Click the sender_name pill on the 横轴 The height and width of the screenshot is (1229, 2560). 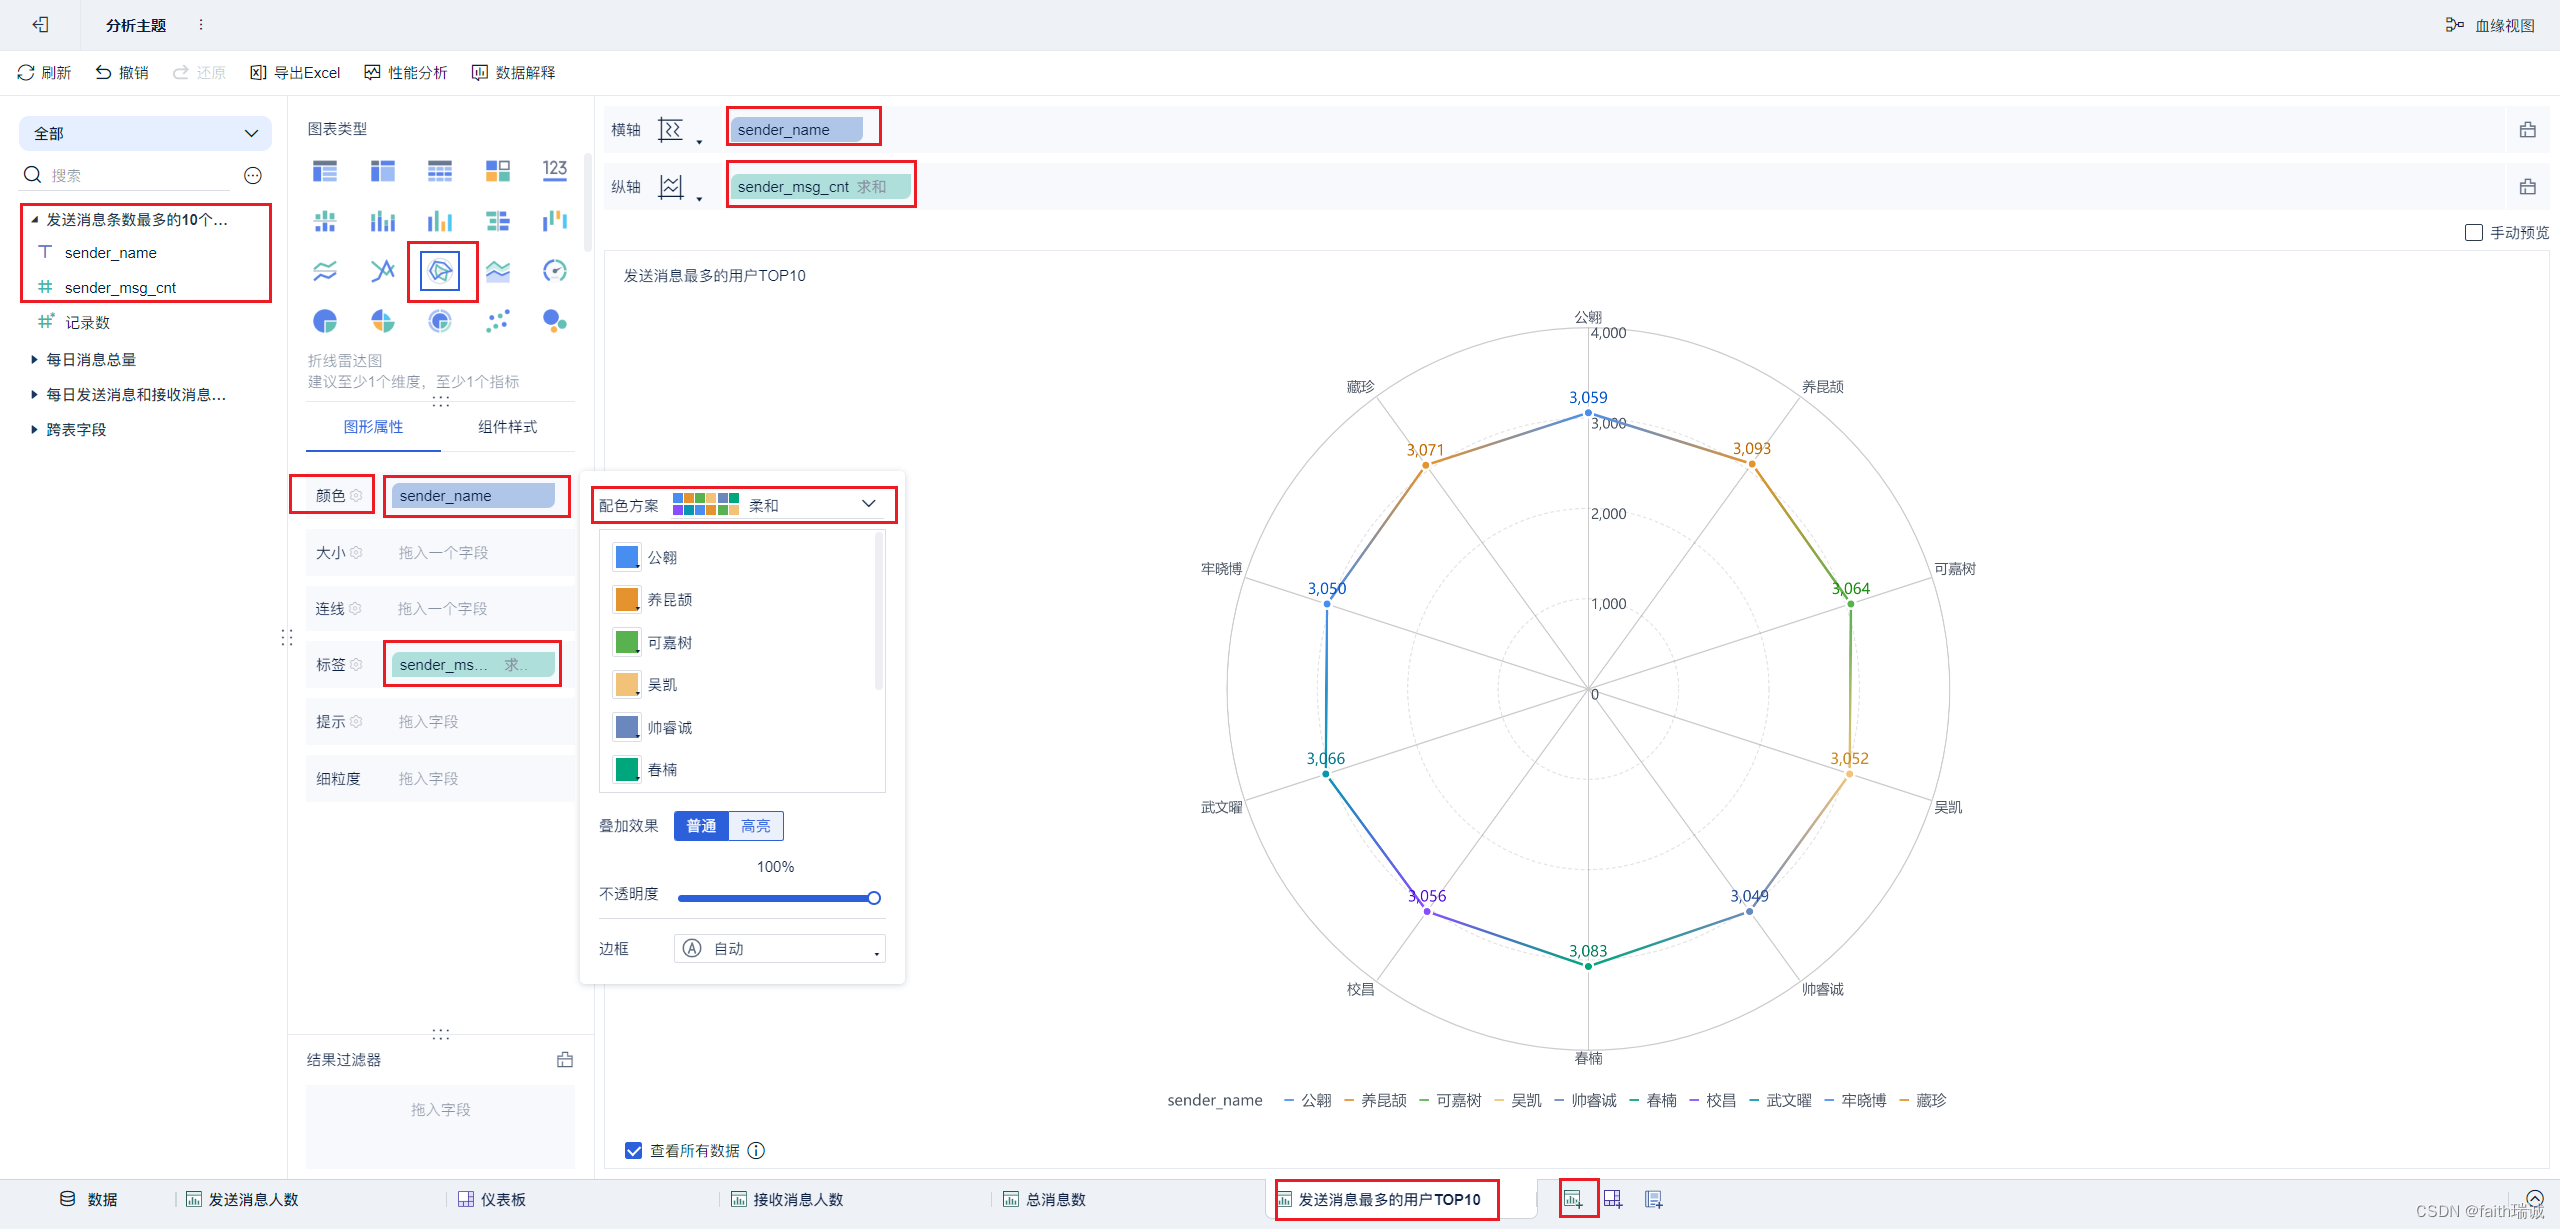point(797,130)
